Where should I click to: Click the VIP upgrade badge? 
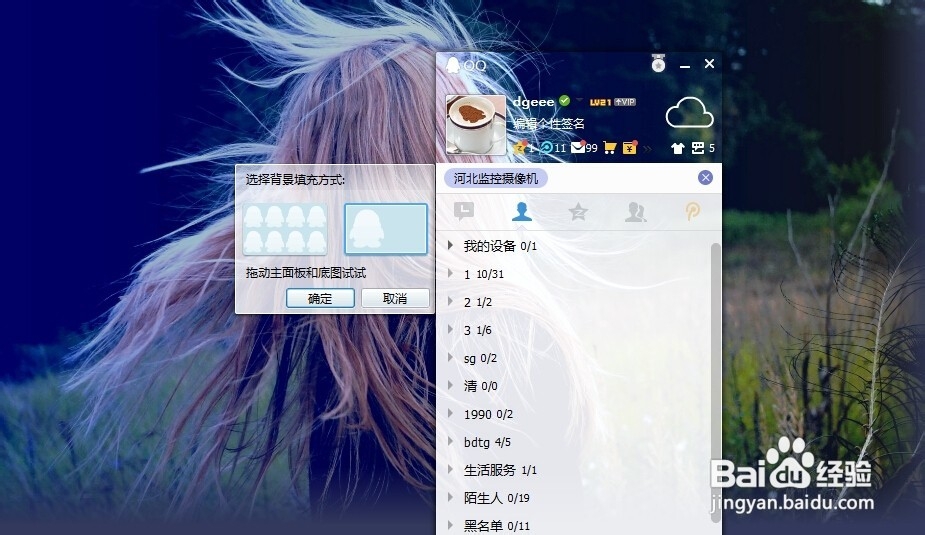pos(625,102)
